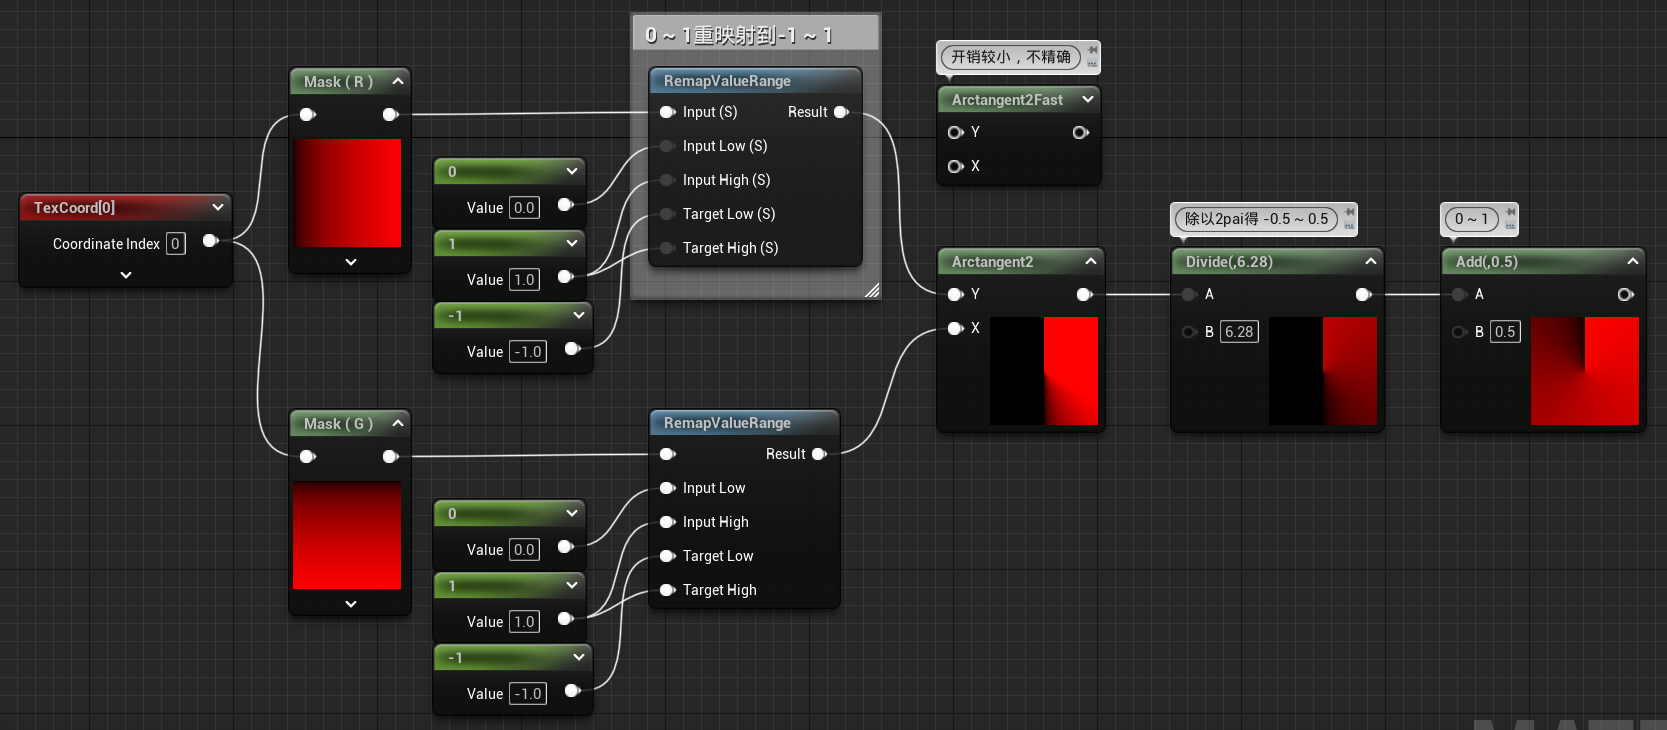Click the Input (S) pin on RemapValueRange
1667x730 pixels.
click(668, 112)
